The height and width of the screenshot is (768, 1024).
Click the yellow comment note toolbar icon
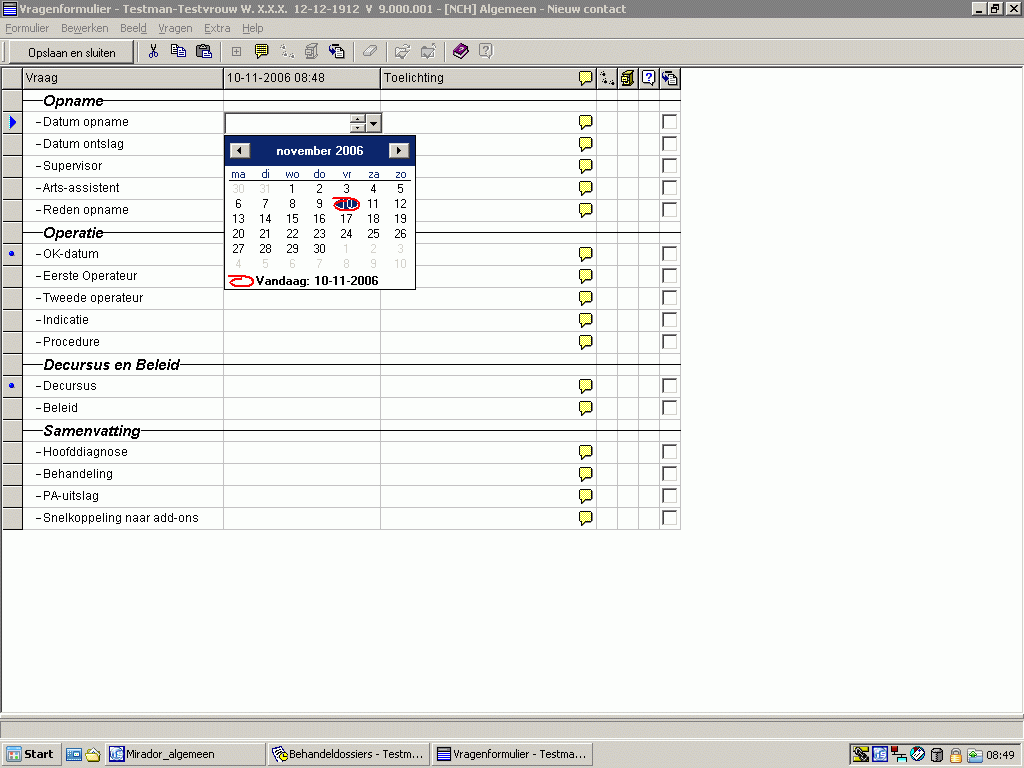[x=262, y=52]
